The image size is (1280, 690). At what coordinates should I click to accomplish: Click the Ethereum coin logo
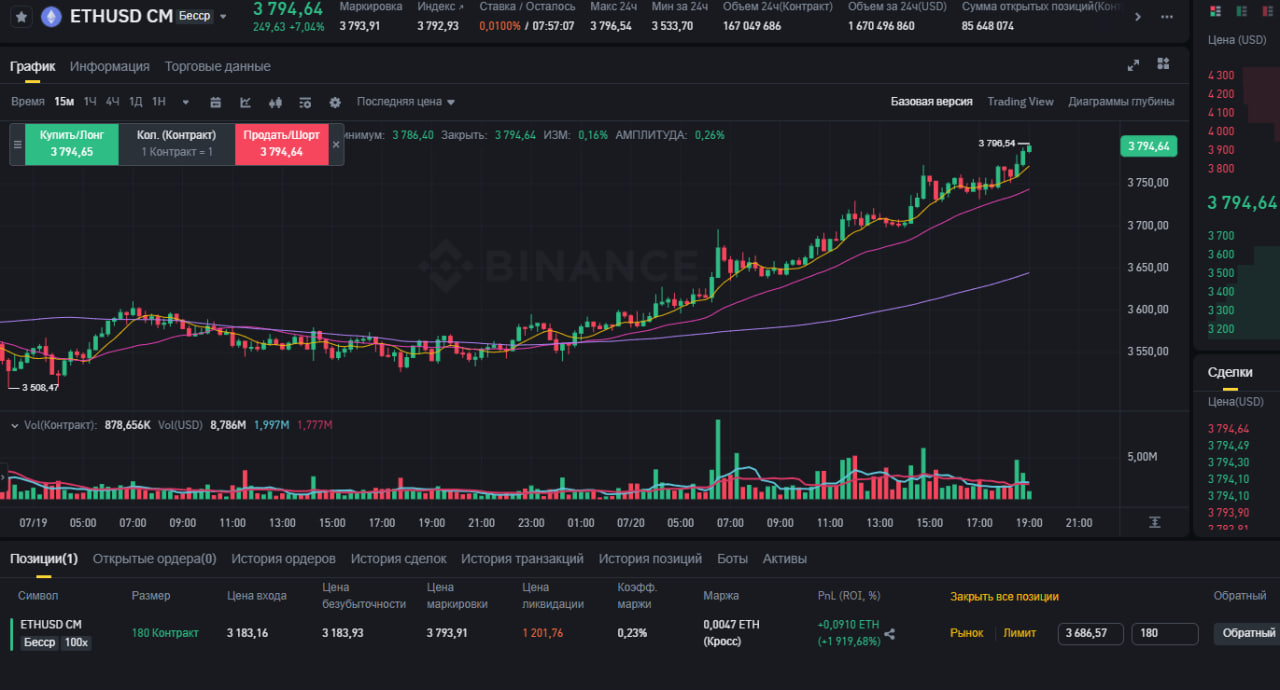[x=50, y=17]
